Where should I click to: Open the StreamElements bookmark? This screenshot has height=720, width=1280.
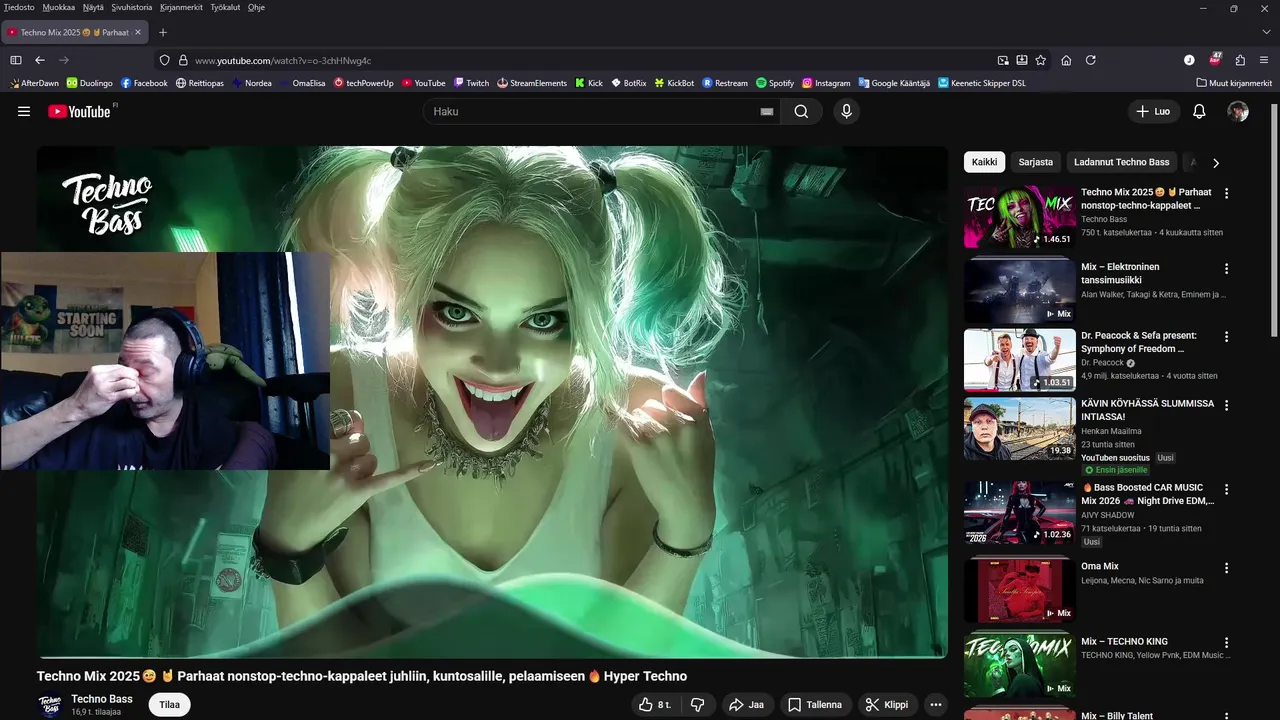(x=532, y=83)
